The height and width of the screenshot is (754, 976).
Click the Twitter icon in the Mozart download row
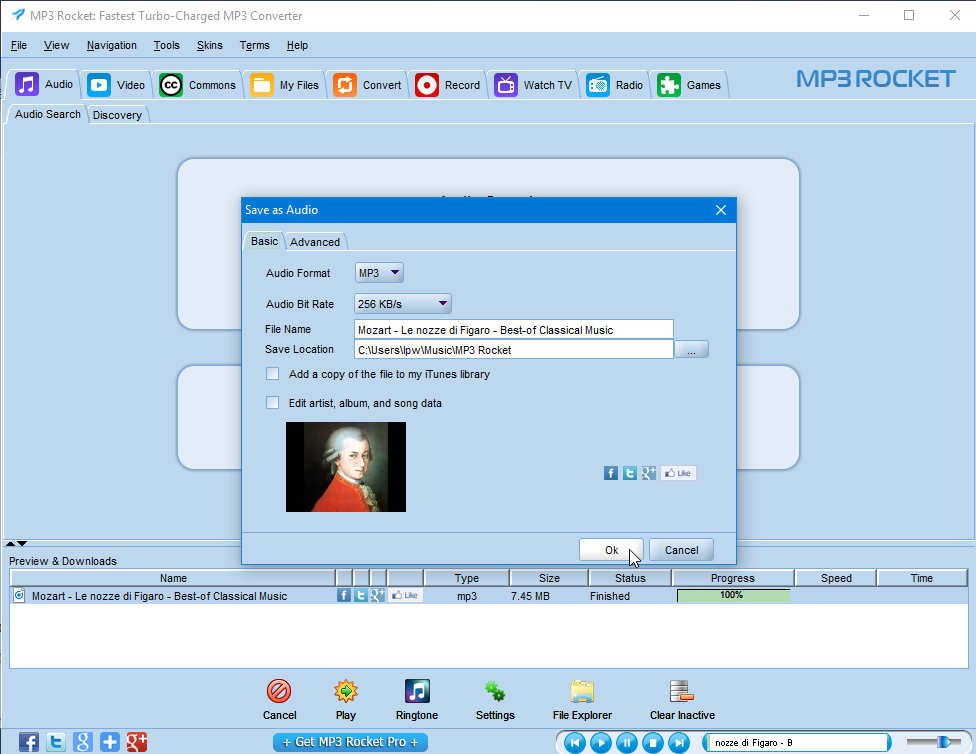click(360, 595)
